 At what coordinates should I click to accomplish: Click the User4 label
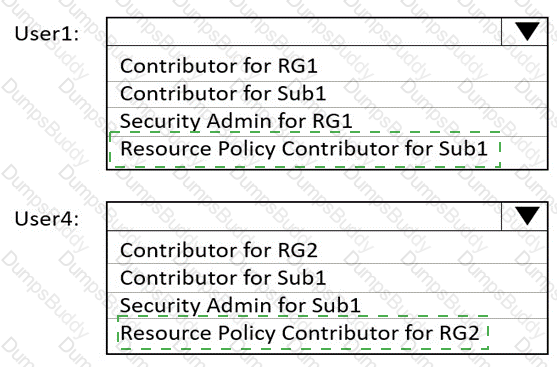tap(47, 218)
